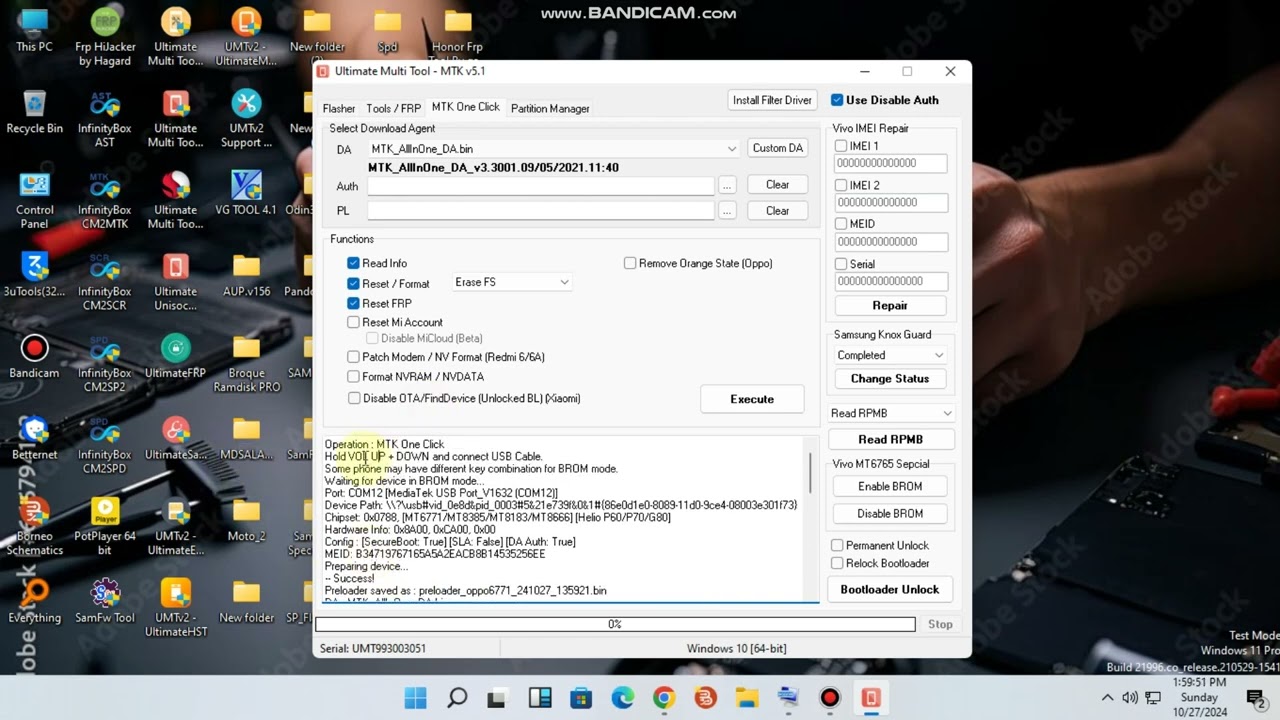This screenshot has height=720, width=1280.
Task: Open Frp HiJacker by Hagard icon
Action: point(105,37)
